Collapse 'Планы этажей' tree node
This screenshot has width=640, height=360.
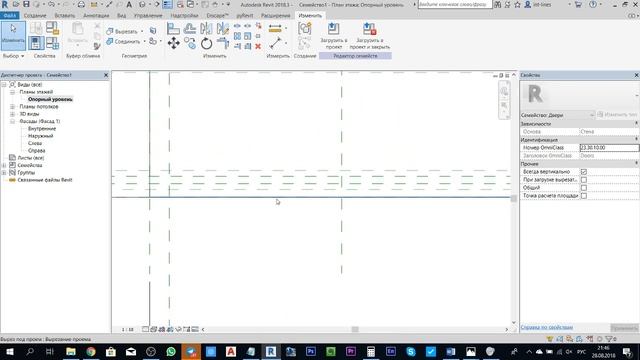12,92
